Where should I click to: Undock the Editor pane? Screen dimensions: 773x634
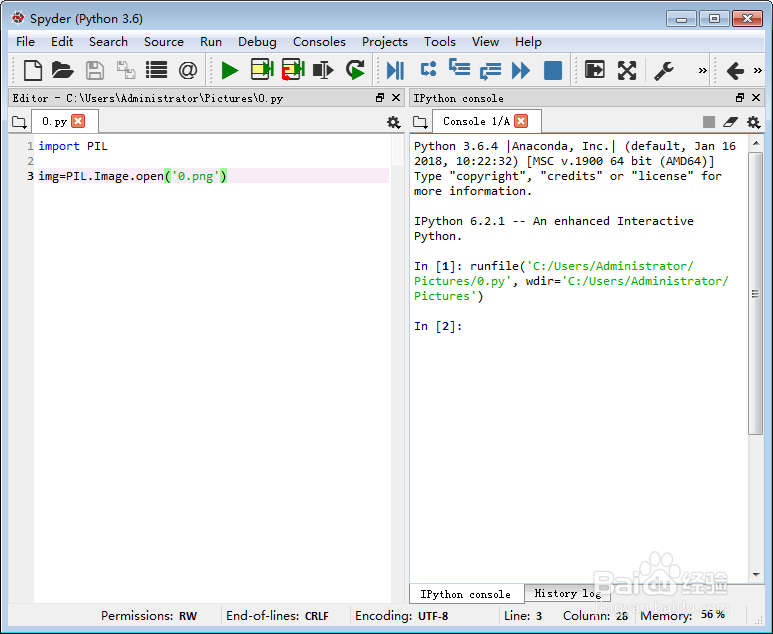point(380,98)
